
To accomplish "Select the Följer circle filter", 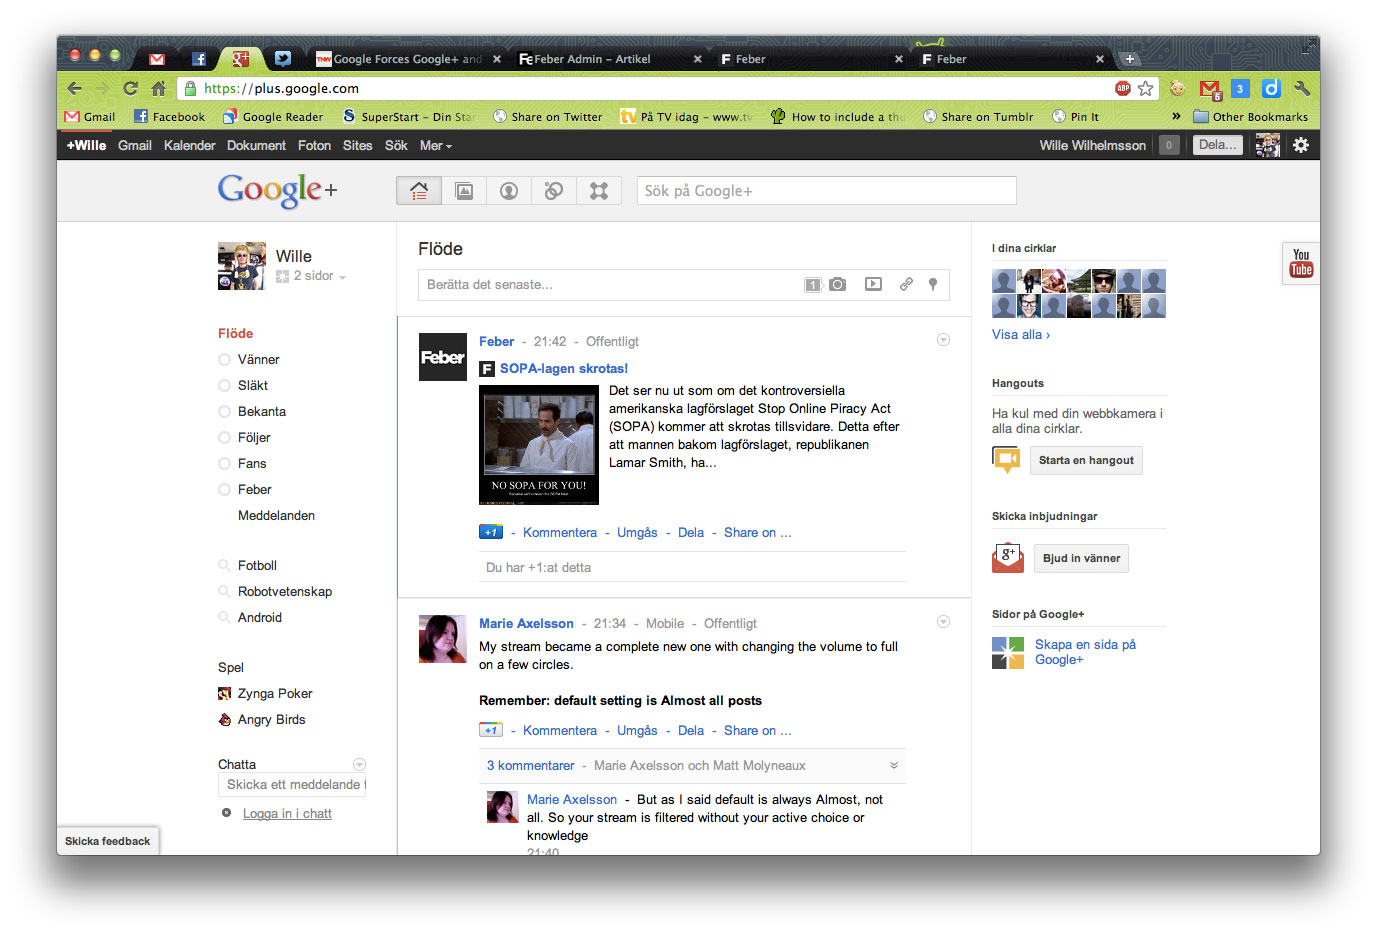I will pyautogui.click(x=254, y=437).
